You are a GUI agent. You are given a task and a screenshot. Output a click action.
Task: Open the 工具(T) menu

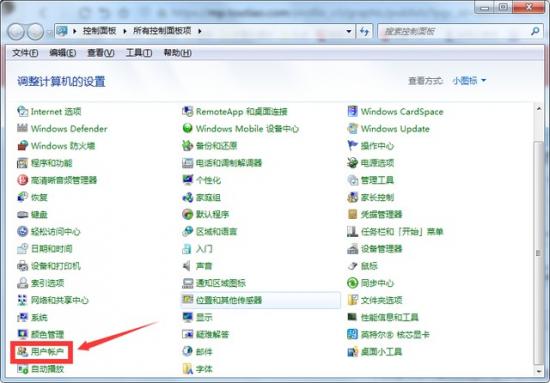tap(139, 53)
